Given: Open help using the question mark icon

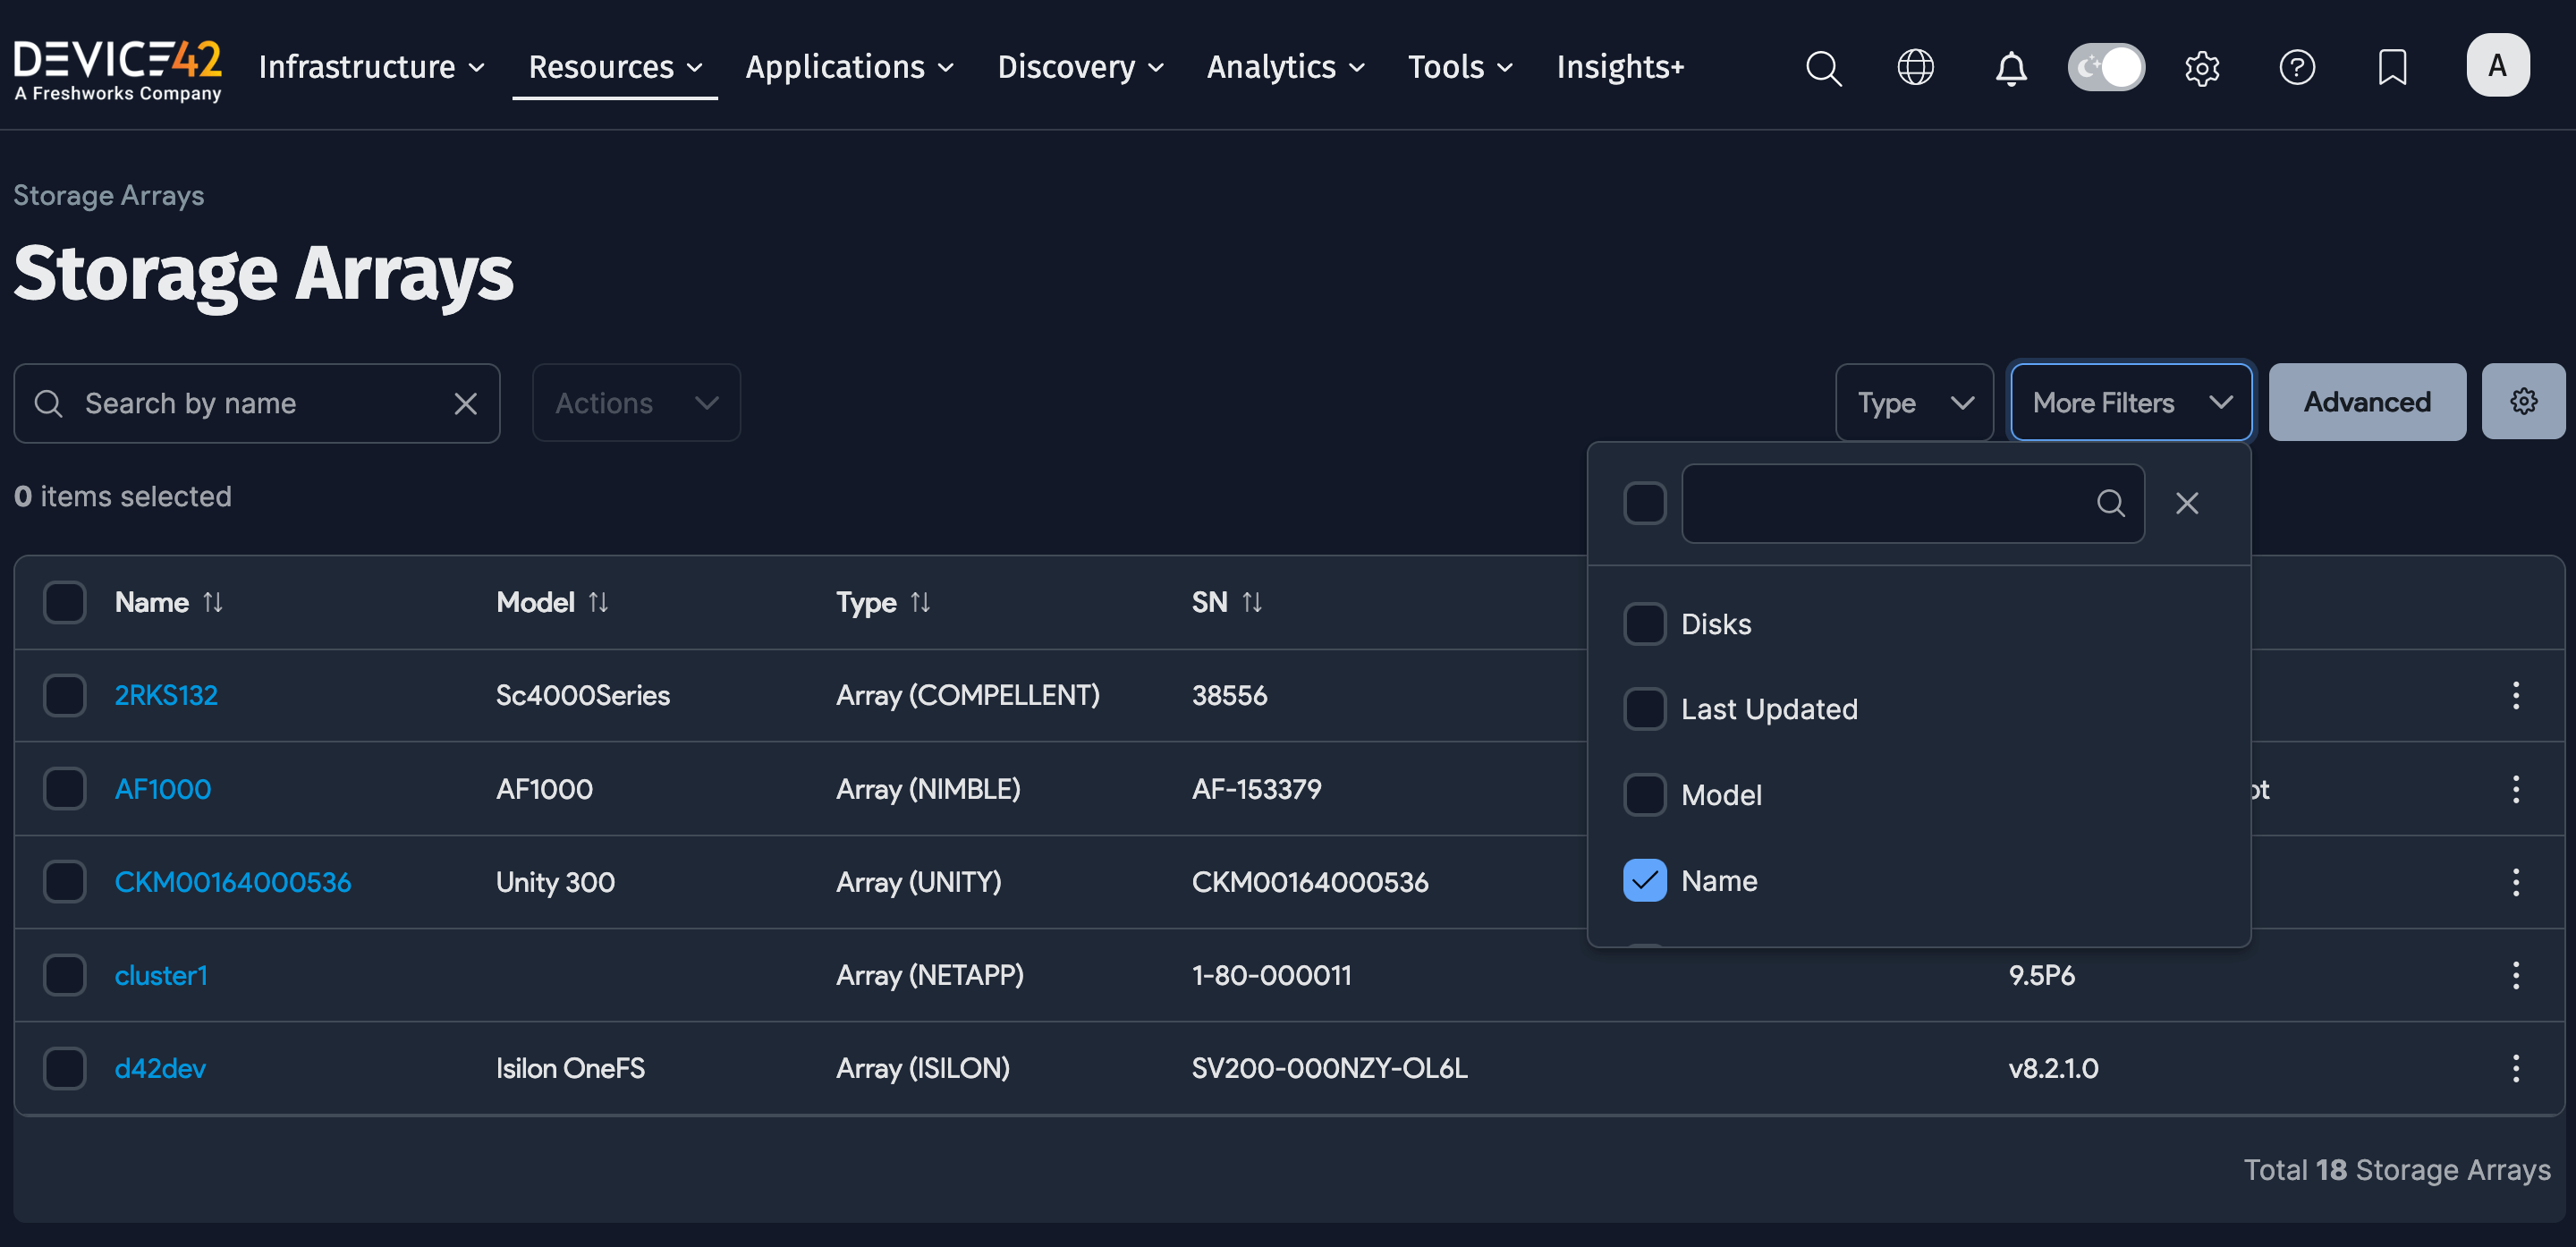Looking at the screenshot, I should [x=2297, y=67].
